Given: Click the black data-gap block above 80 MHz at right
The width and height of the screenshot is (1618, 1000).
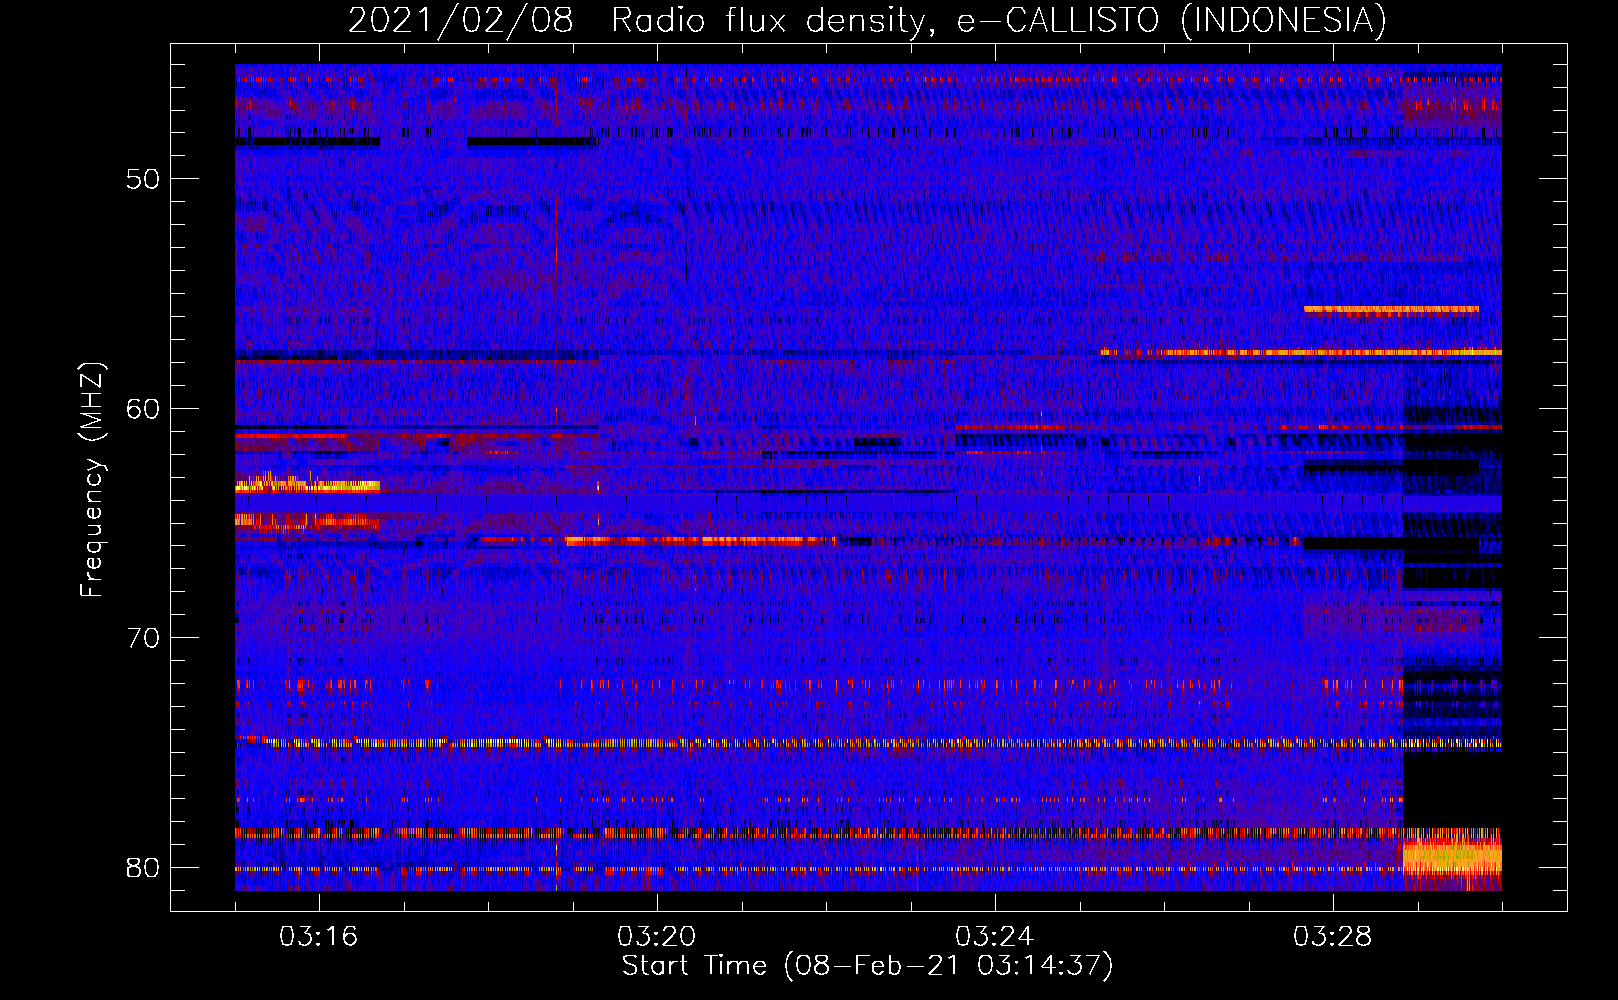Looking at the screenshot, I should [1452, 788].
